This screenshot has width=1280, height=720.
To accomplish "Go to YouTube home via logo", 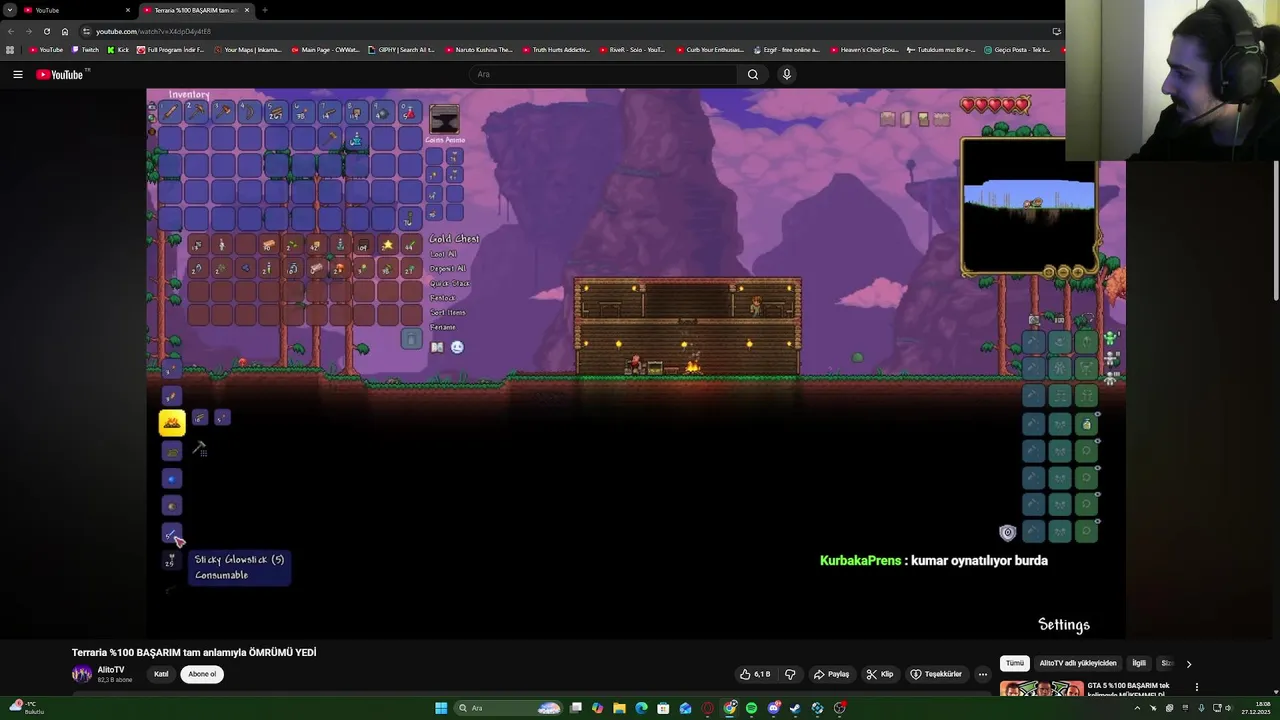I will tap(60, 74).
